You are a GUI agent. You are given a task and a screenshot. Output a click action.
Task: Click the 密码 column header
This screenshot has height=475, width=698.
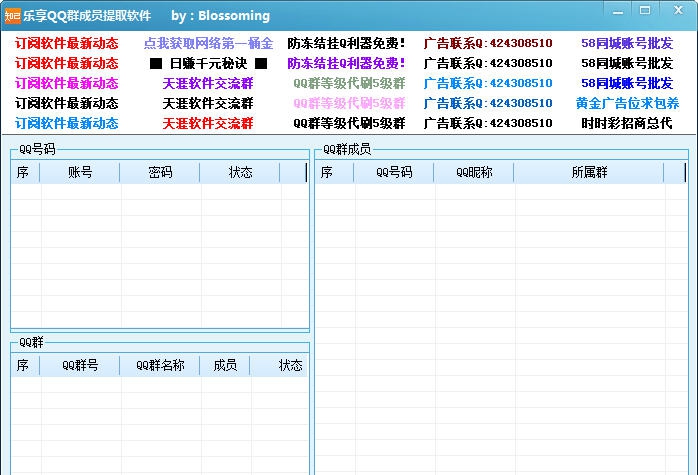160,172
